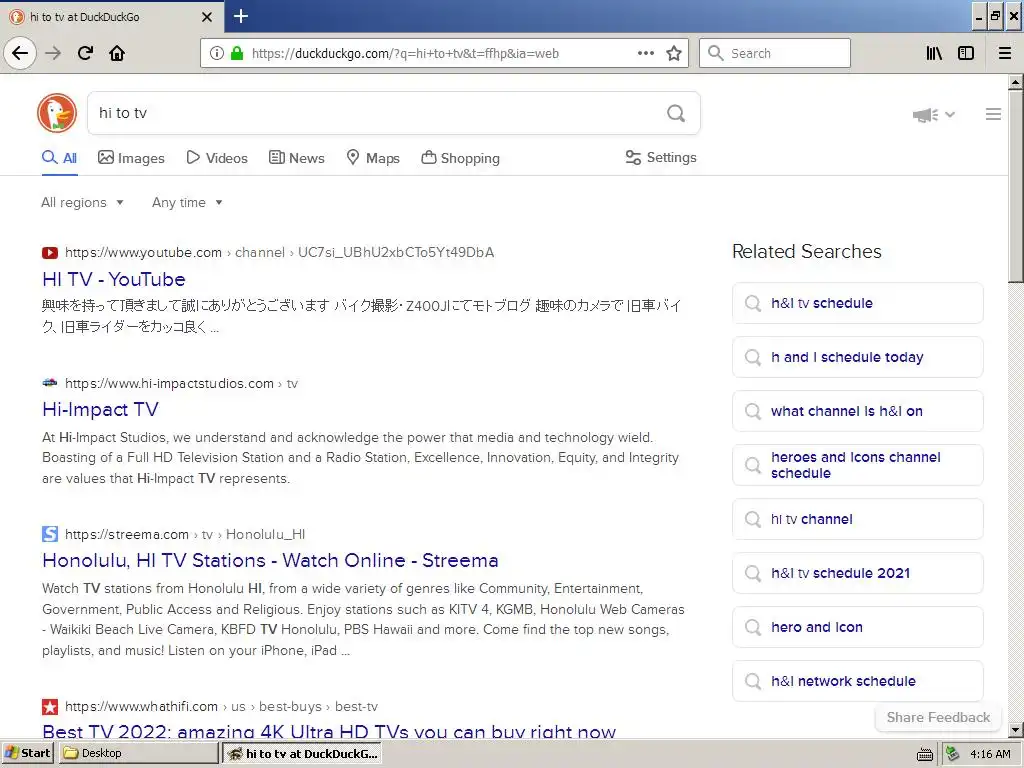
Task: Search related 'h&i tv schedule 2021'
Action: [x=857, y=573]
